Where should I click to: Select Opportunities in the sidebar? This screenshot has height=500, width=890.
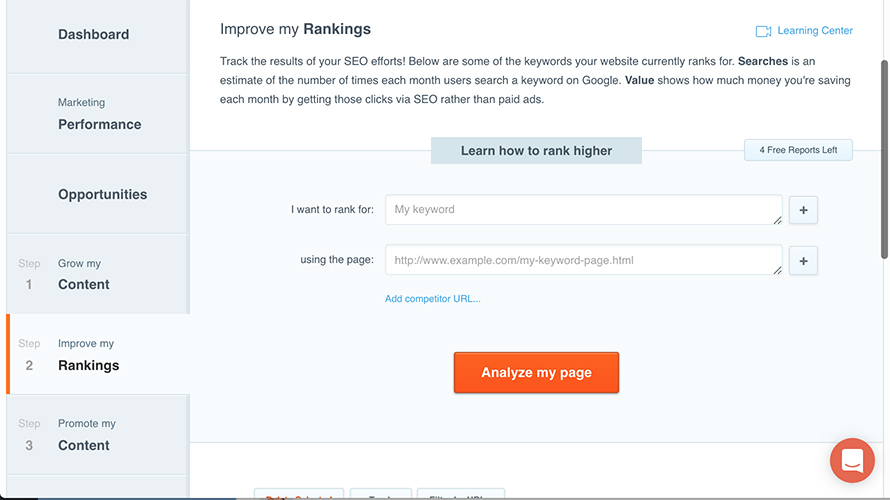[x=102, y=194]
